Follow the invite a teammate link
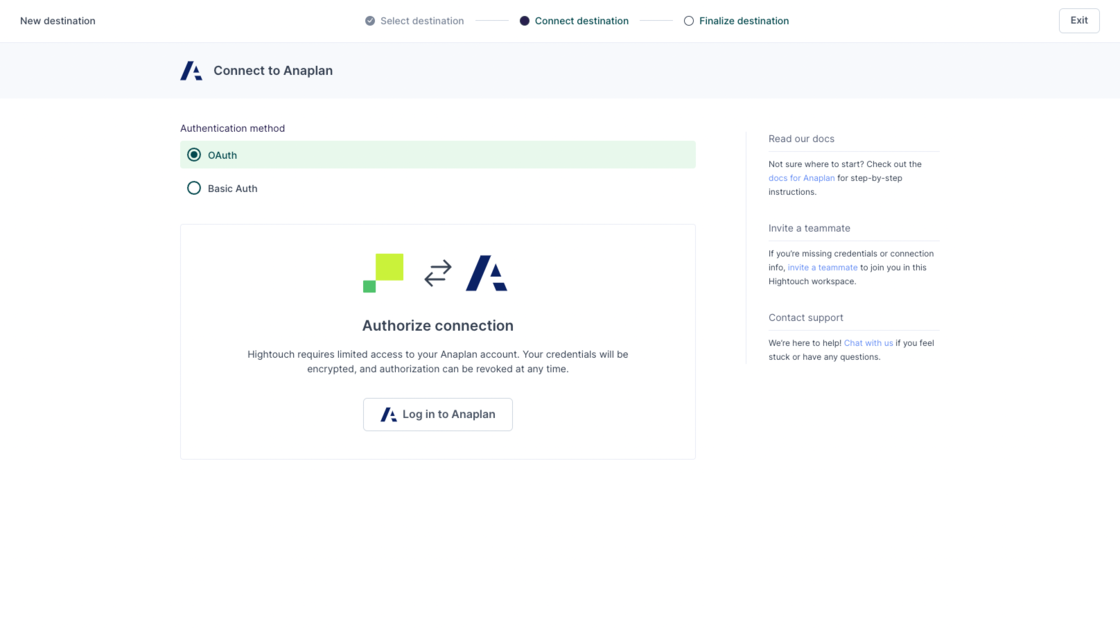Viewport: 1120px width, 635px height. pyautogui.click(x=822, y=268)
